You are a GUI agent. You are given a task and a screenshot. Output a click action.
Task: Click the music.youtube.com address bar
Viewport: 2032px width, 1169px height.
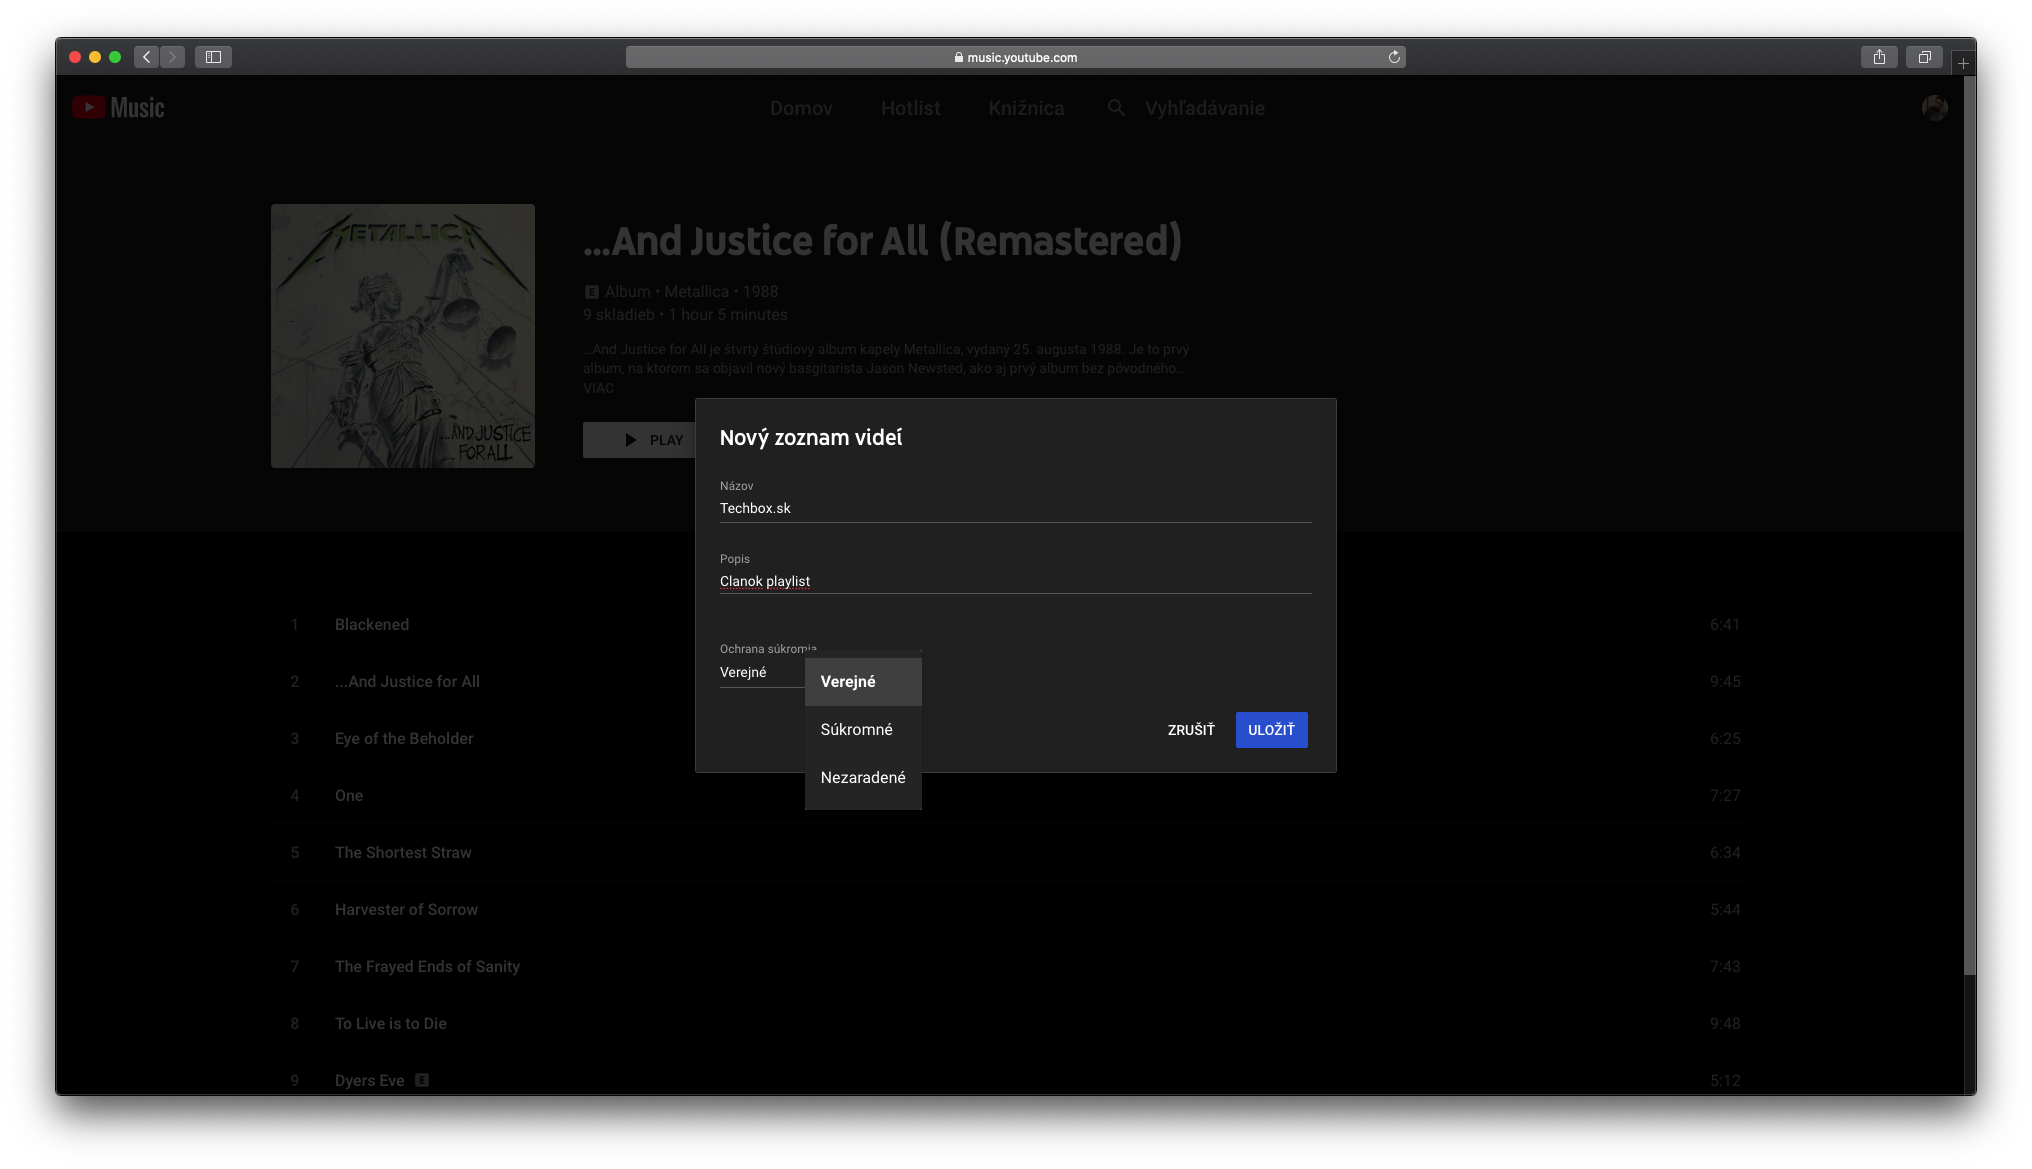click(1015, 57)
